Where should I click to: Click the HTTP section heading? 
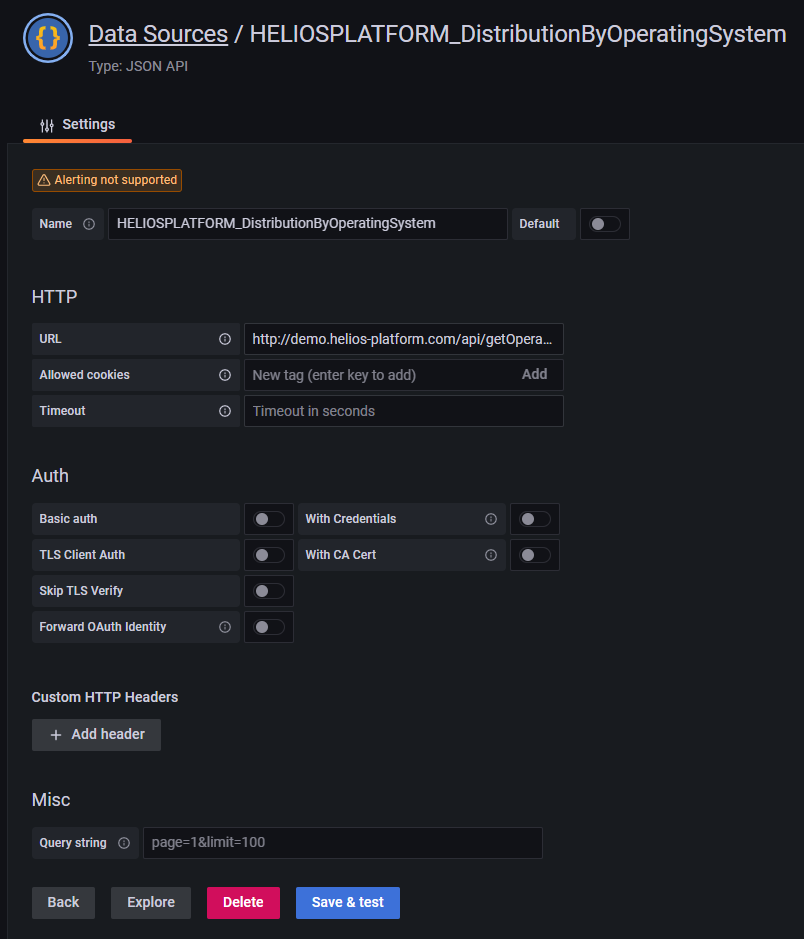coord(54,296)
